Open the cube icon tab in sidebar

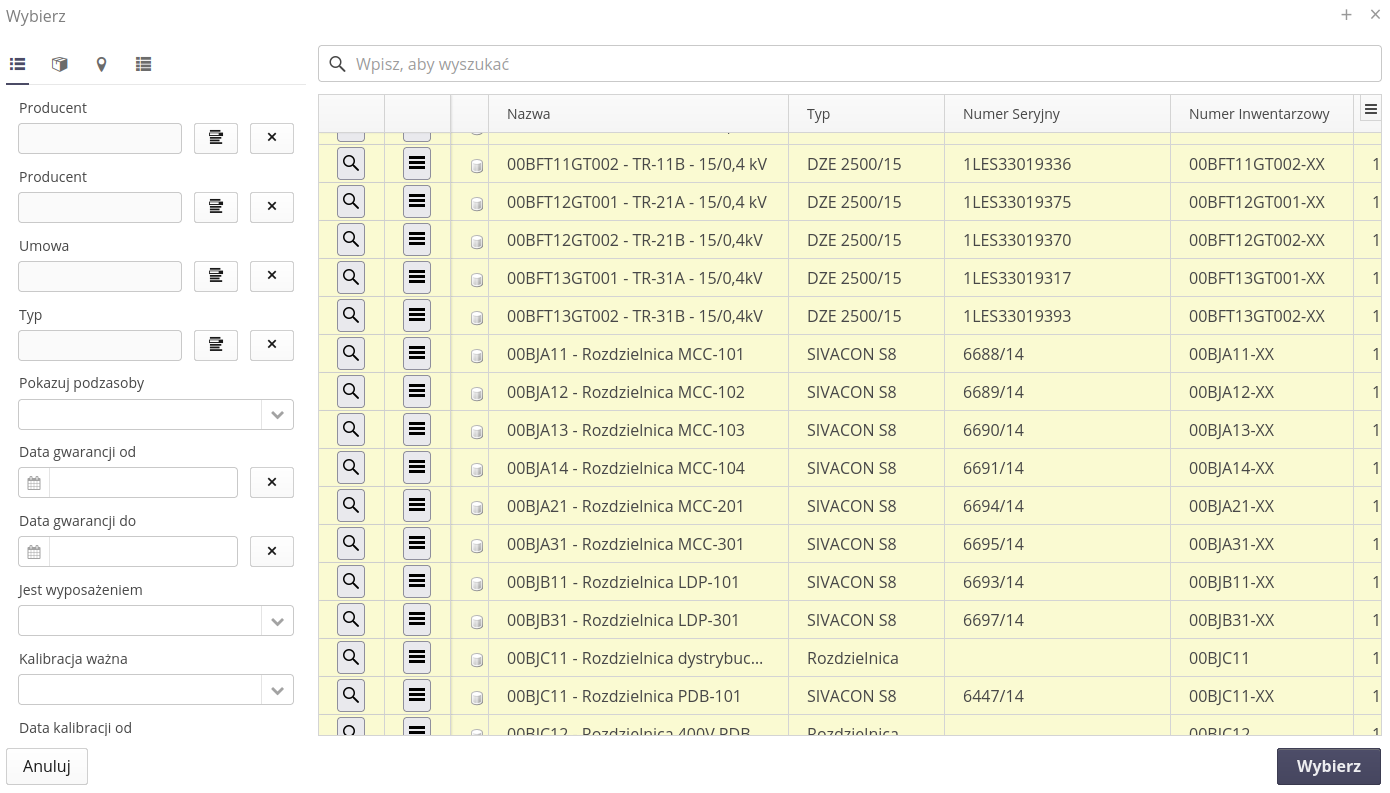[x=60, y=64]
